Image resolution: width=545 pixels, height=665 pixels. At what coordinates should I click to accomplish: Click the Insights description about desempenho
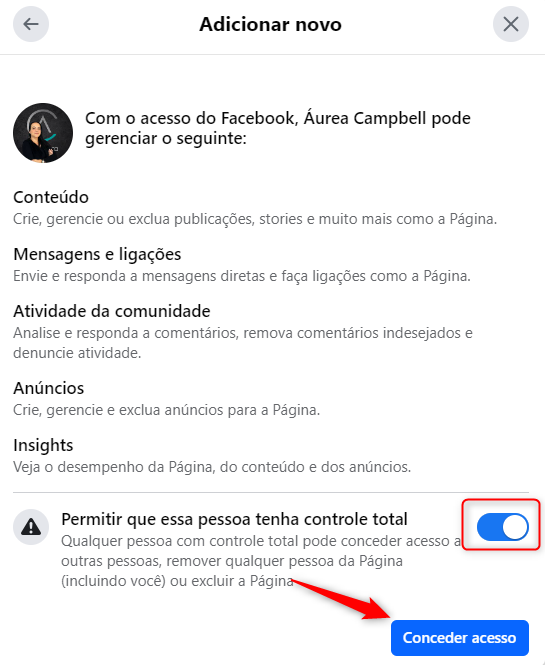pos(212,467)
